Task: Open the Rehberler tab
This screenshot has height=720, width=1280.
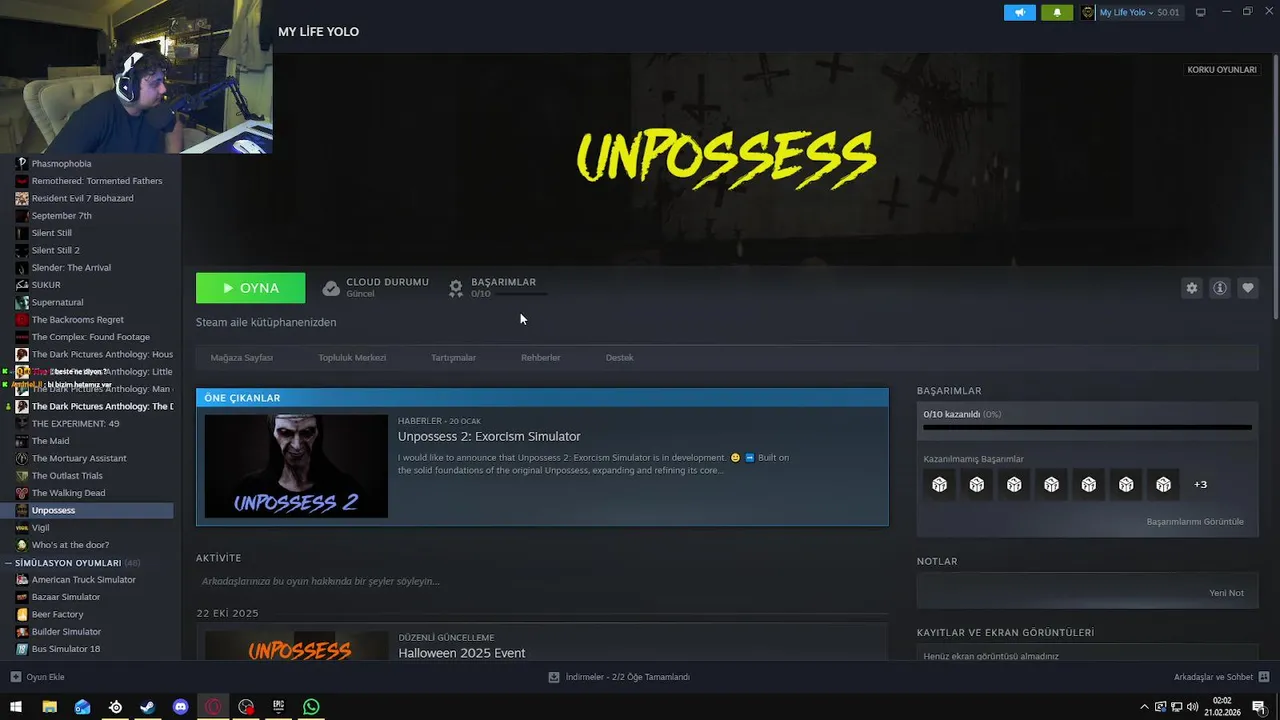Action: tap(540, 357)
